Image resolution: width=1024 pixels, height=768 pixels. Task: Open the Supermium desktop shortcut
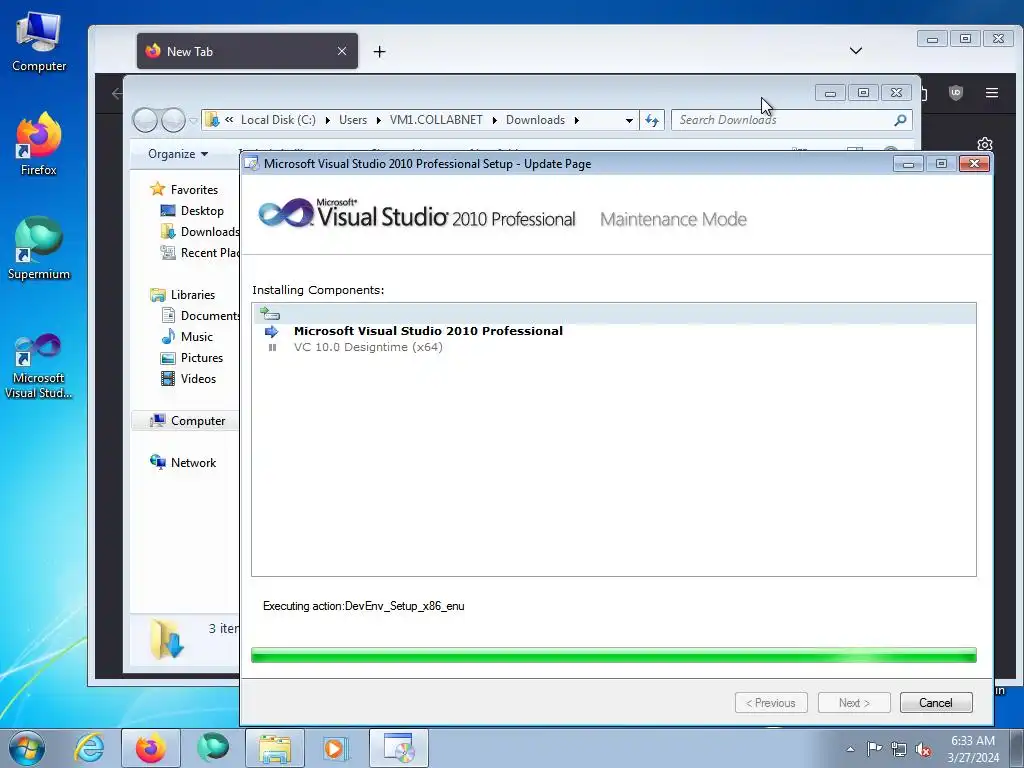point(39,249)
